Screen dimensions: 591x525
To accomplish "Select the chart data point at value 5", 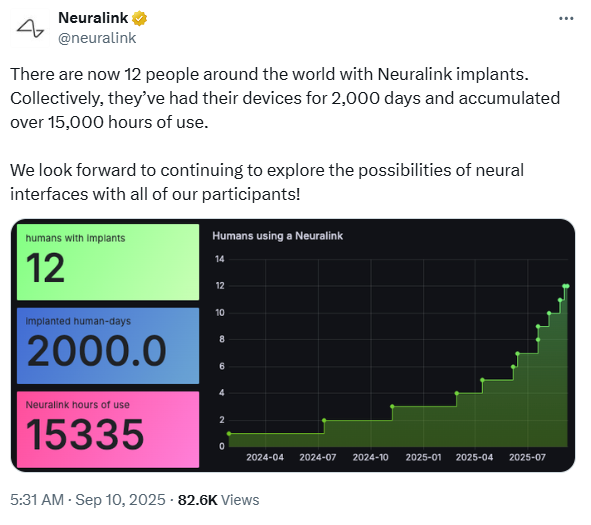I will (x=482, y=380).
